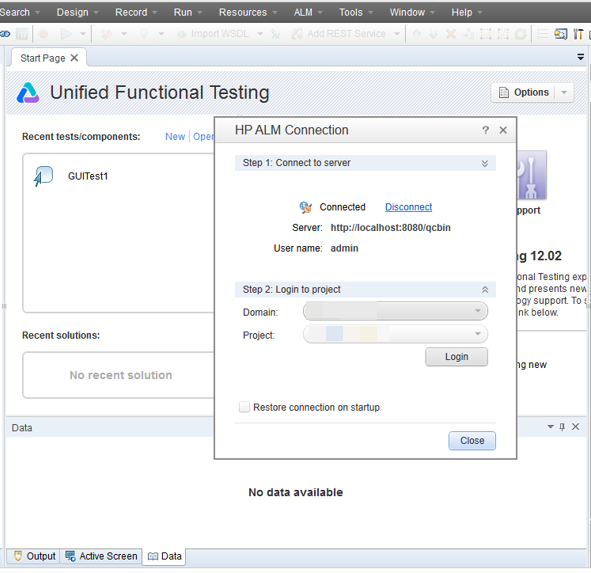The width and height of the screenshot is (591, 573).
Task: Click the ALM connection link icon in toolbar
Action: [x=5, y=34]
